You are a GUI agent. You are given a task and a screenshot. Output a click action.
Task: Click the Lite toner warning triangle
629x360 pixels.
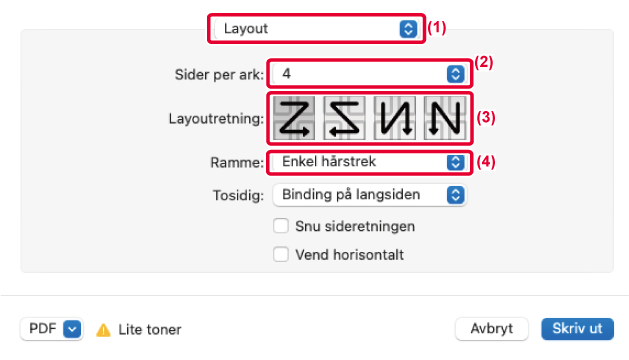tap(103, 330)
